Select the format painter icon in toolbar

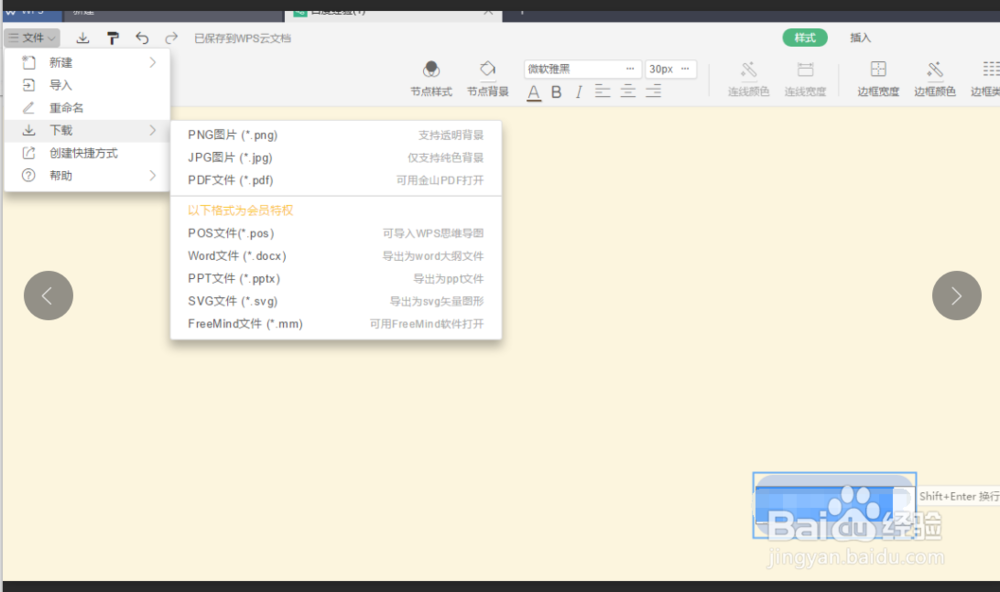tap(113, 37)
